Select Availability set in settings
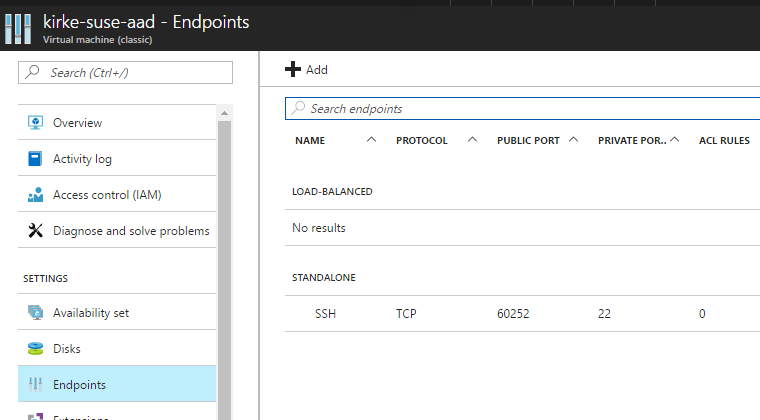Screen dimensions: 760x420 pyautogui.click(x=117, y=312)
